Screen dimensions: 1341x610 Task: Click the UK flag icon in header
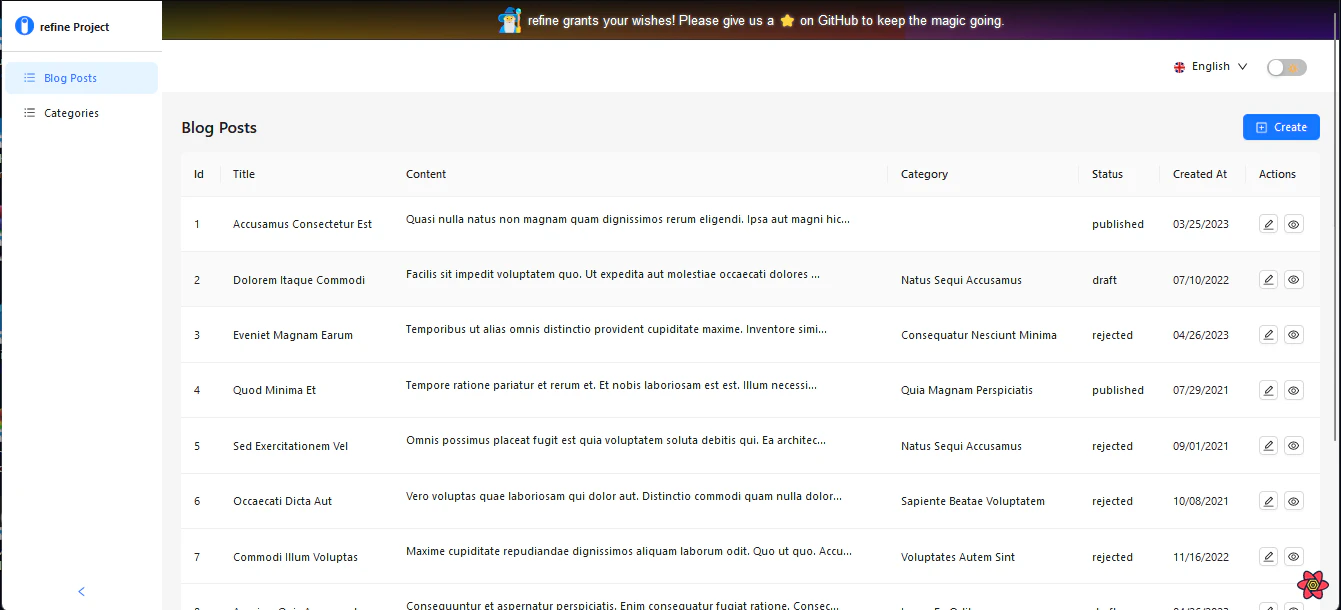(x=1180, y=67)
